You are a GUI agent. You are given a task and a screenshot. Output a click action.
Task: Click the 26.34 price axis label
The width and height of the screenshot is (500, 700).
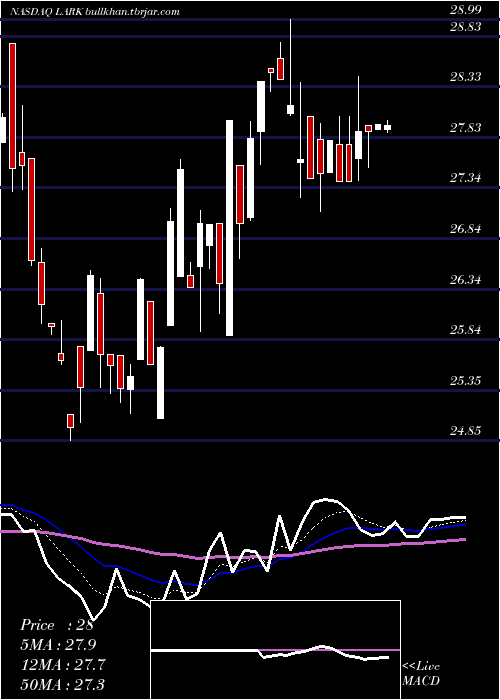[x=465, y=280]
